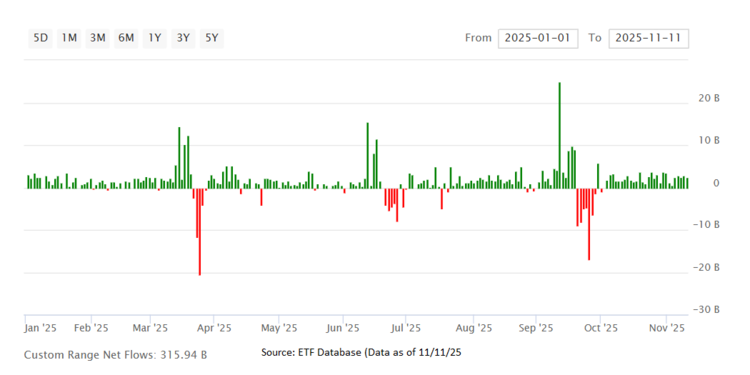750x375 pixels.
Task: Switch chart to 3Y range
Action: 183,38
